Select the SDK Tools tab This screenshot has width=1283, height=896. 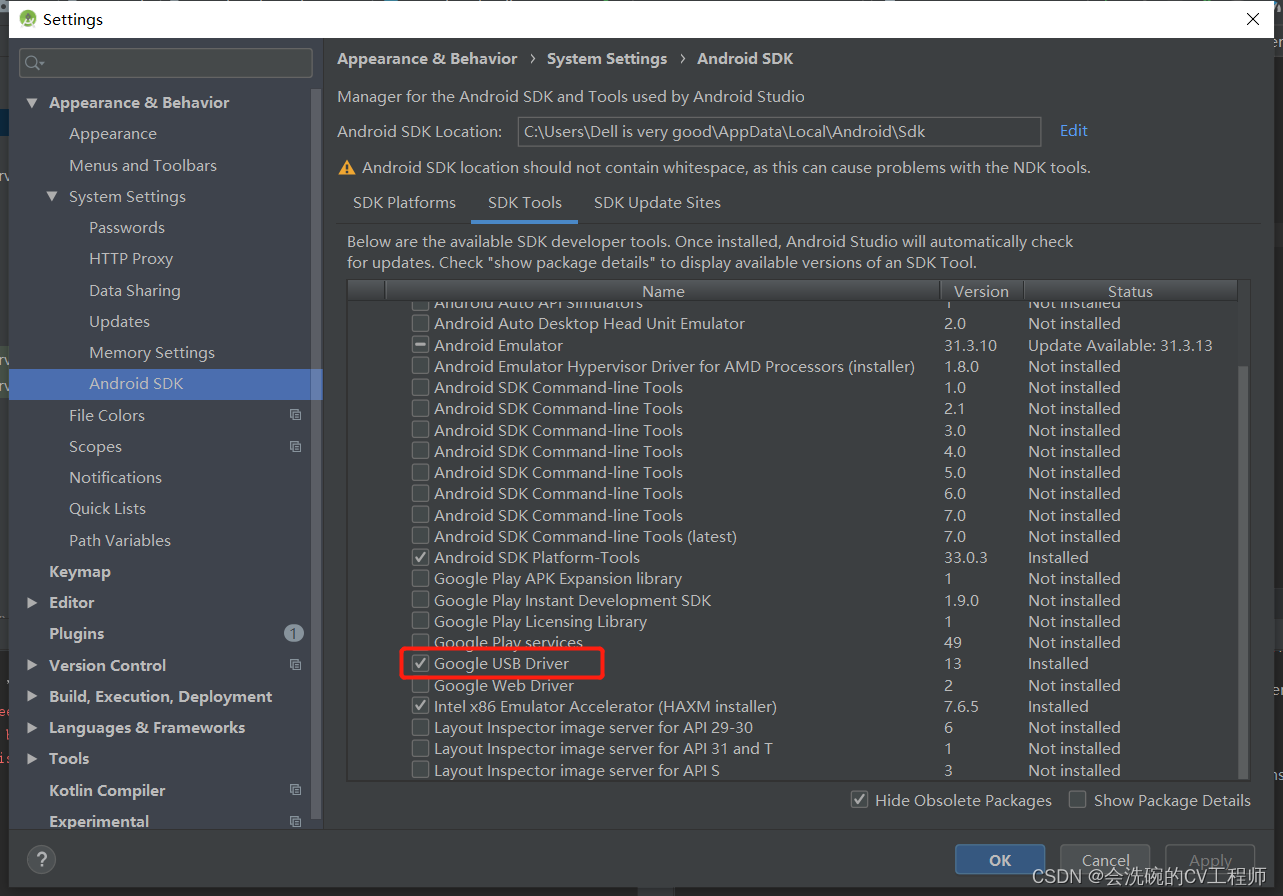(x=525, y=202)
